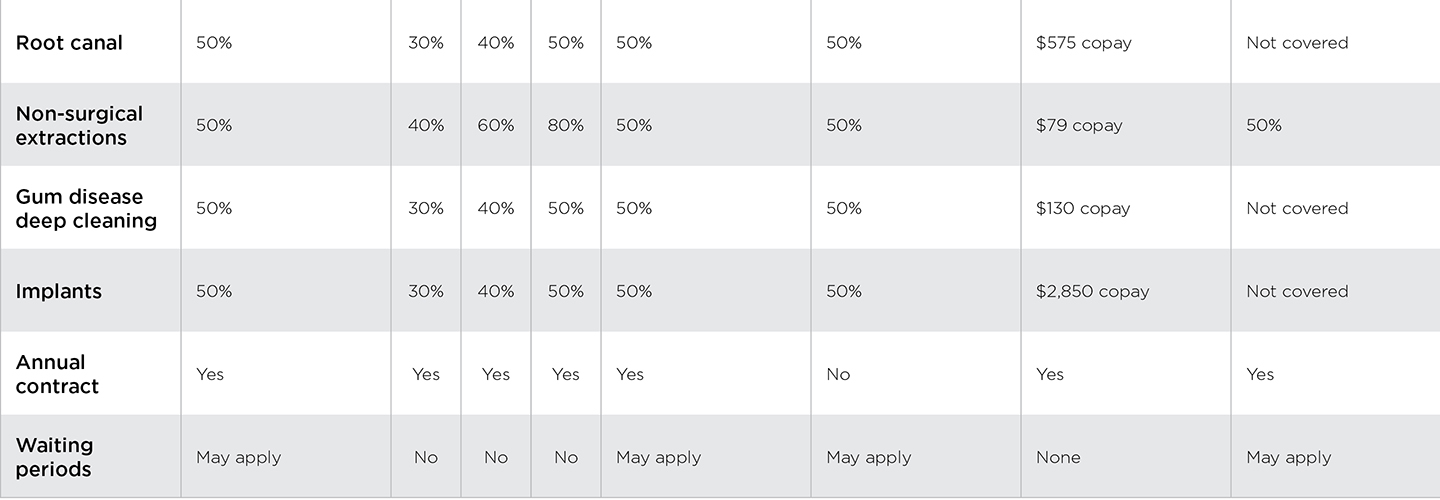Select the 30% cell in Root canal row

[425, 43]
